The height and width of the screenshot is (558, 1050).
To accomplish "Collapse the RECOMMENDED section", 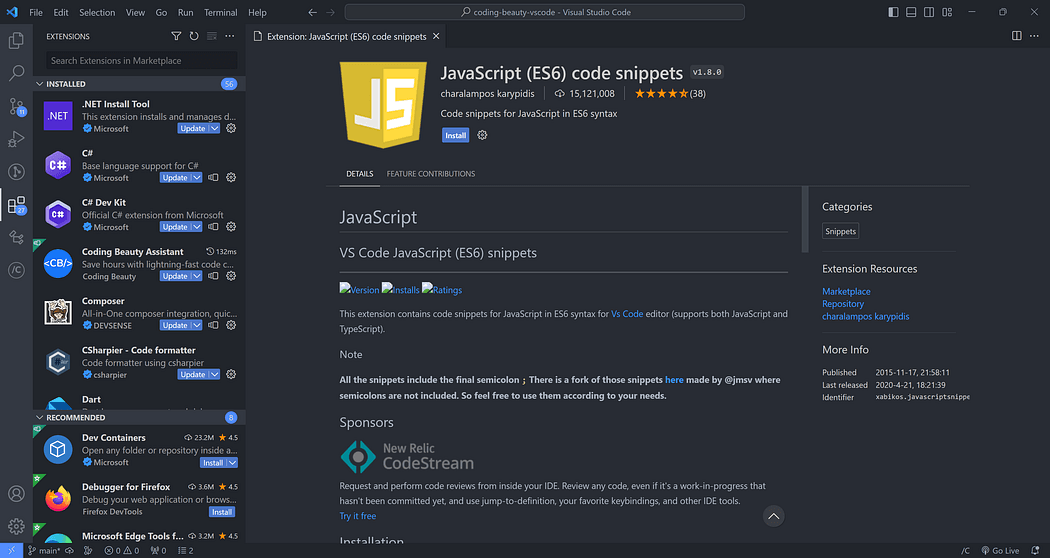I will pyautogui.click(x=40, y=417).
